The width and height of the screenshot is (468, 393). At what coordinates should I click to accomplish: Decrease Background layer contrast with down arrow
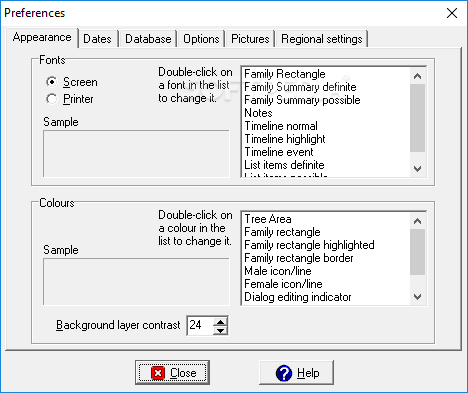tap(220, 330)
